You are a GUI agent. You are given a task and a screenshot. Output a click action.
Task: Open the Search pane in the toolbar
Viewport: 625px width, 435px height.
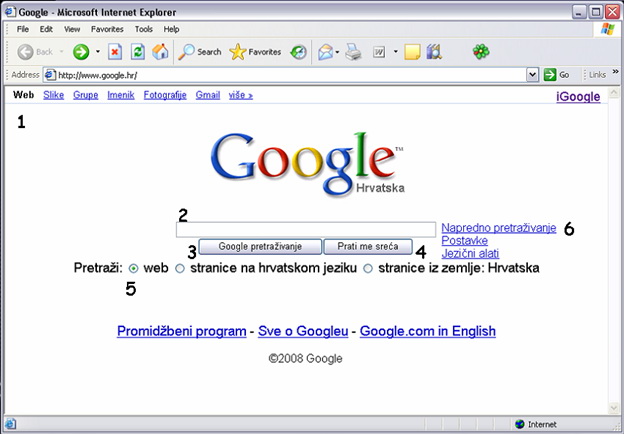pyautogui.click(x=200, y=52)
